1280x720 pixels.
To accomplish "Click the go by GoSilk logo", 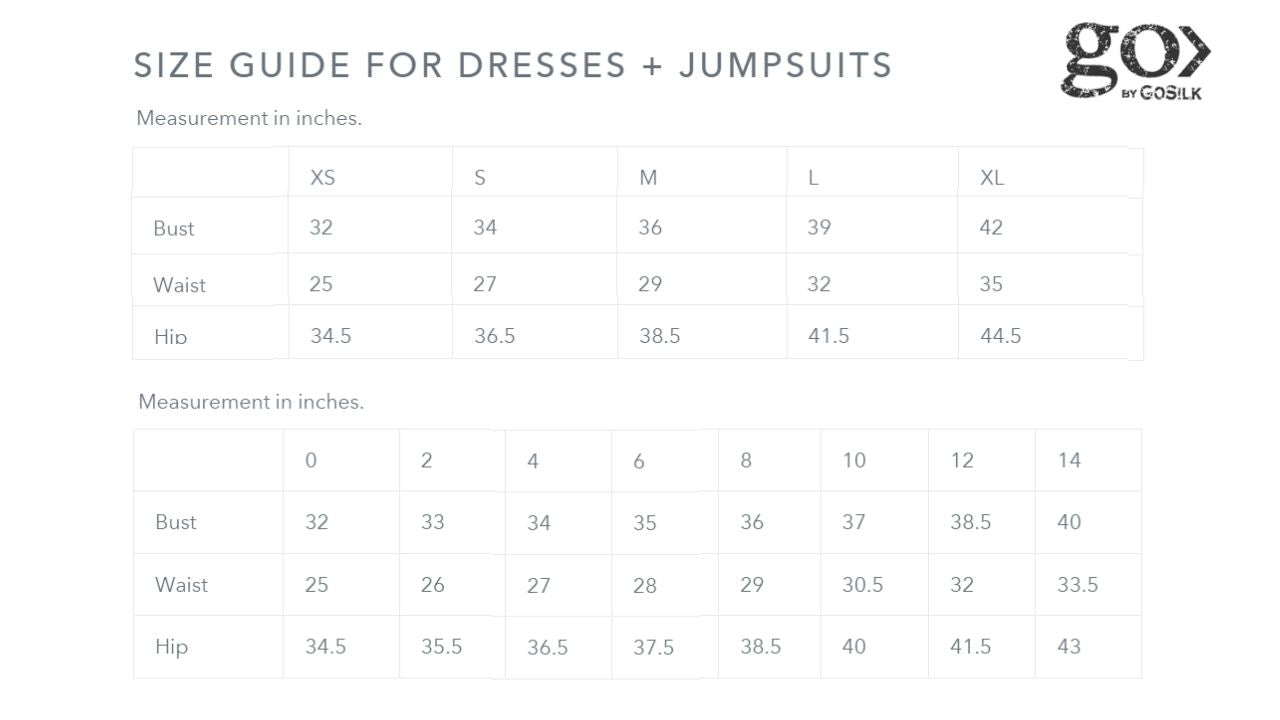I will pyautogui.click(x=1135, y=61).
